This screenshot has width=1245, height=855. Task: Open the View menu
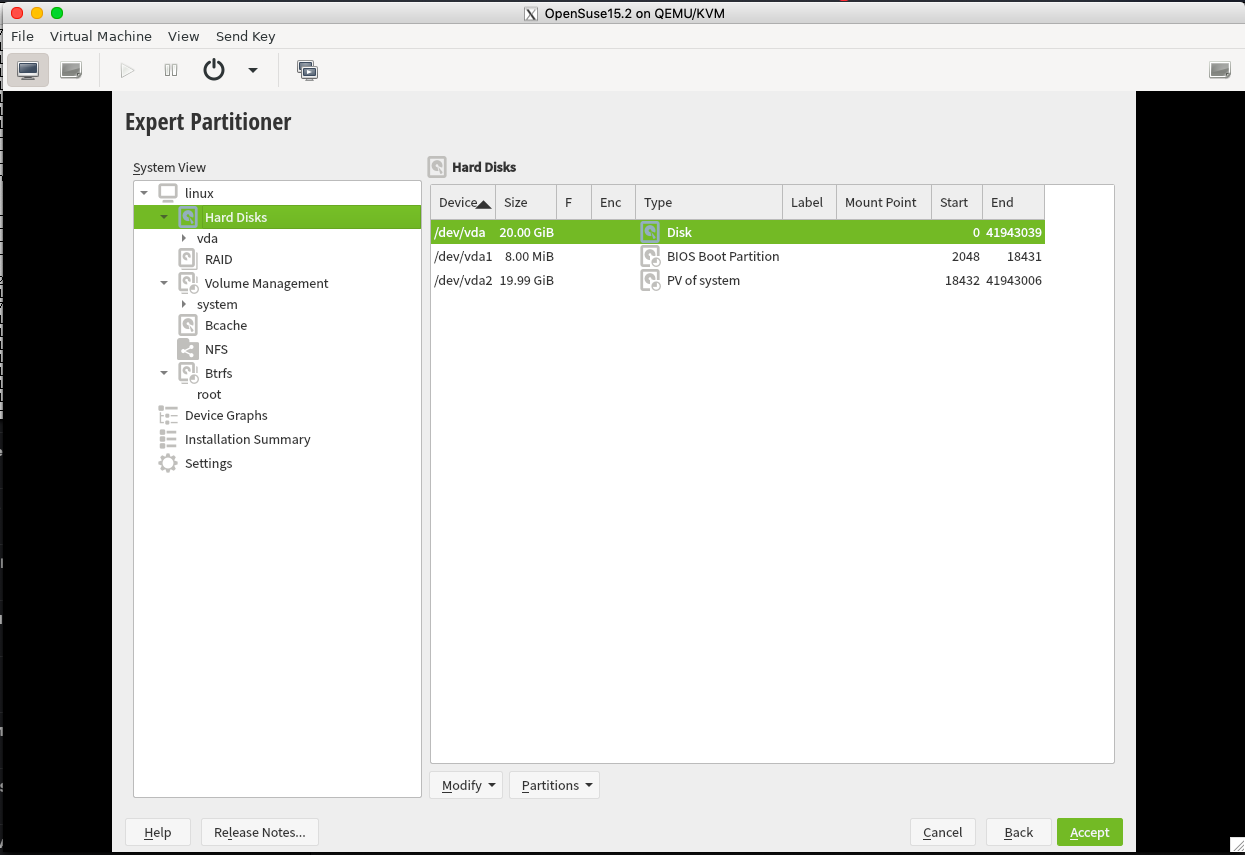coord(184,36)
